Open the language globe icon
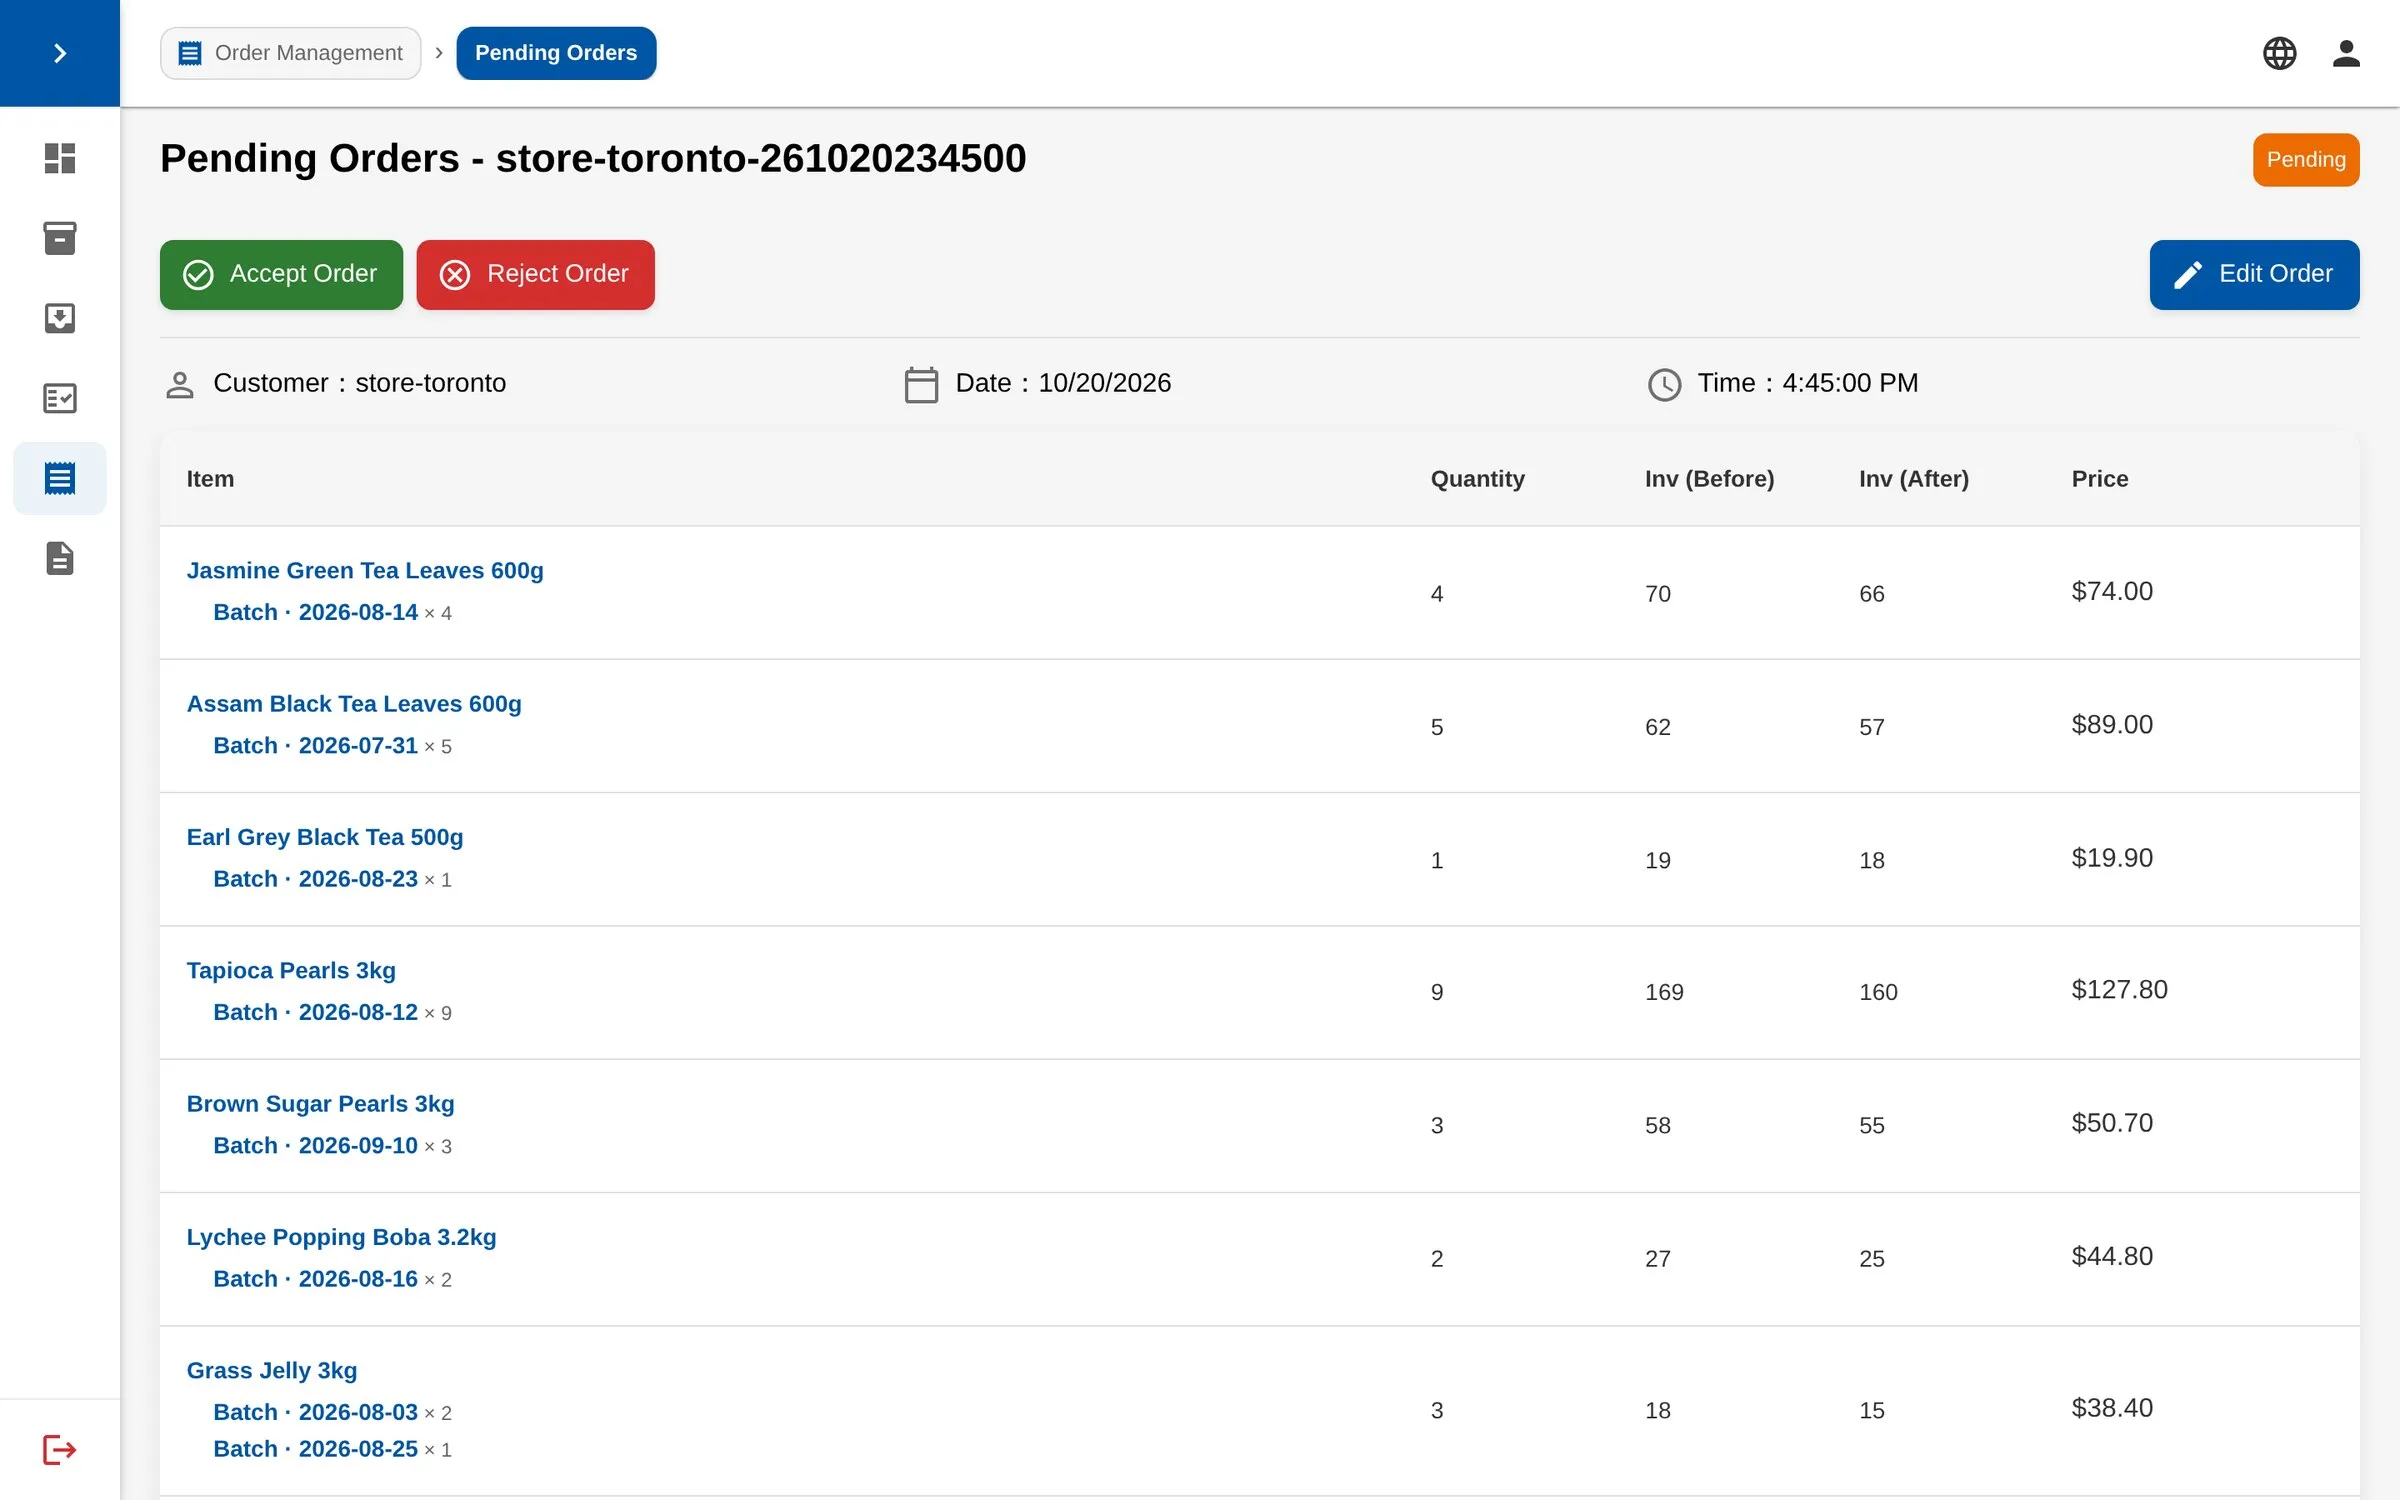Screen dimensions: 2400x1500 point(2279,53)
